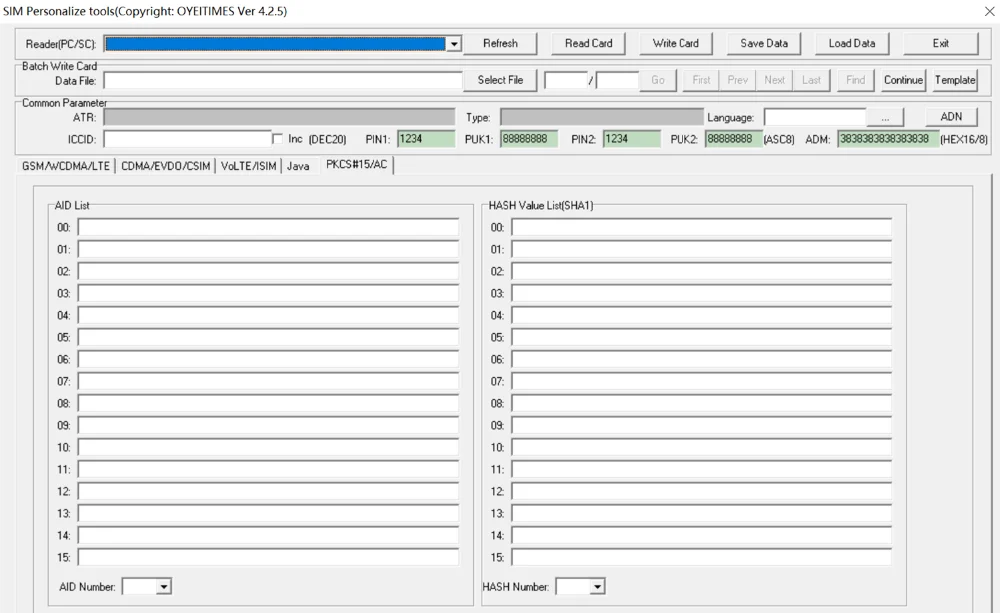This screenshot has width=1000, height=613.
Task: Edit the PUK1 field
Action: pos(529,139)
